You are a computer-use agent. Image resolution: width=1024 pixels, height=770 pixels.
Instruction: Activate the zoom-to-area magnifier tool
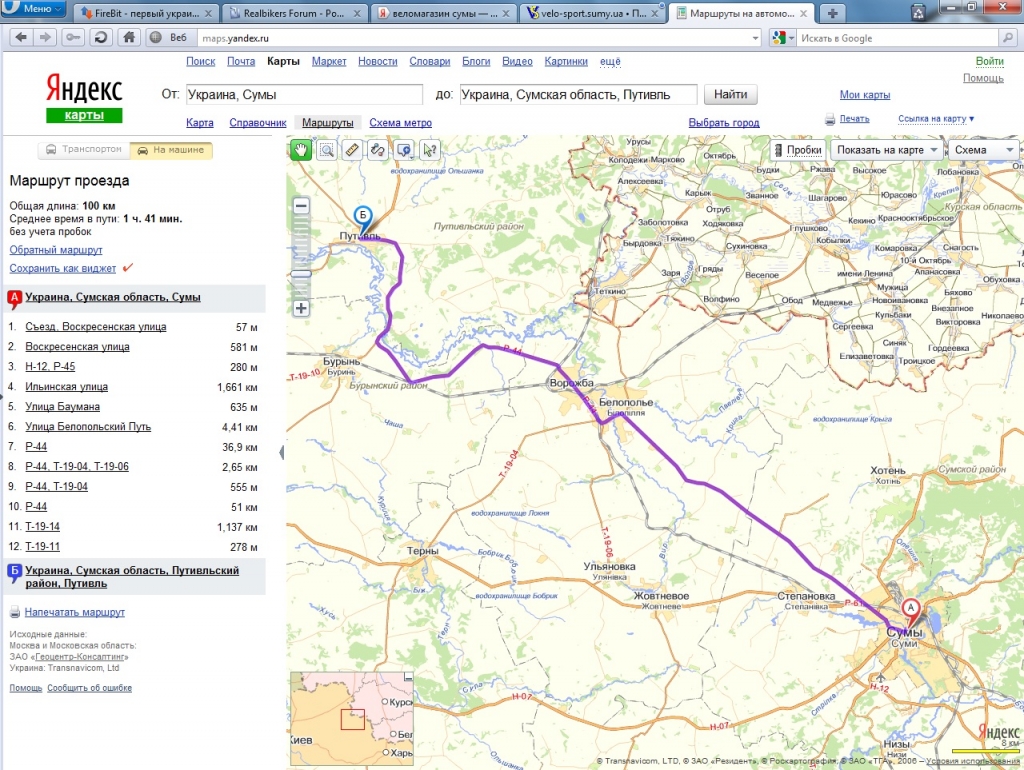pos(326,150)
